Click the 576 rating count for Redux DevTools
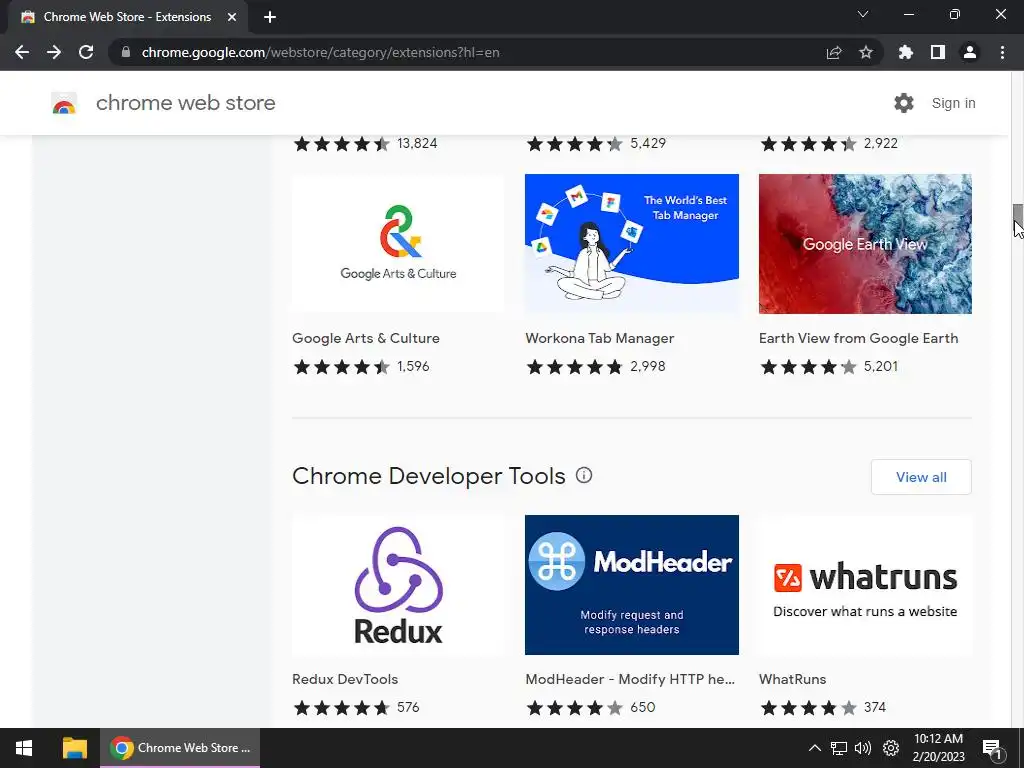 click(x=408, y=707)
